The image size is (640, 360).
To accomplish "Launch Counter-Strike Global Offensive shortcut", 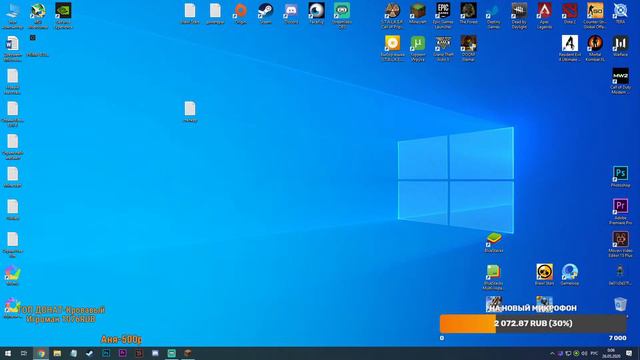I will 595,16.
